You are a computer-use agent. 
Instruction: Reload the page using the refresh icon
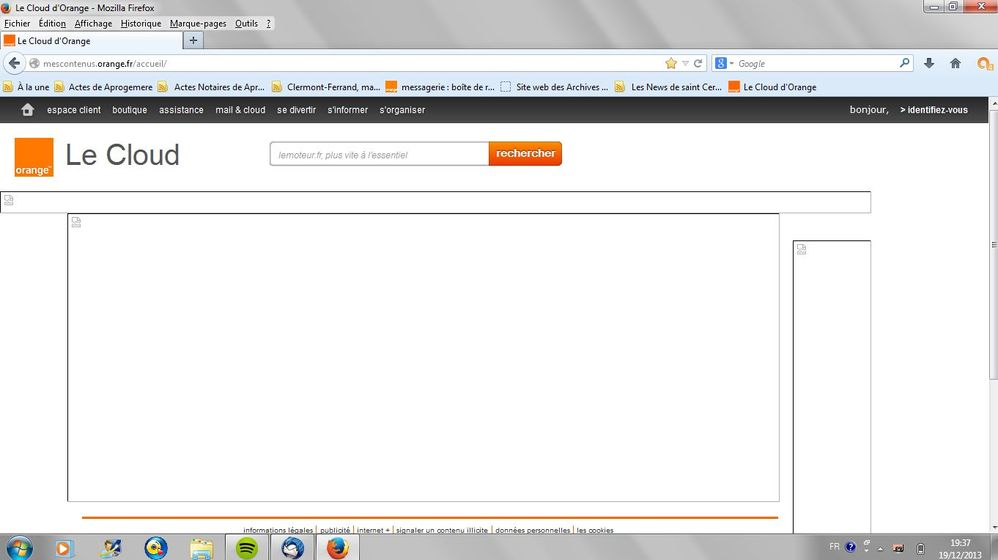point(698,63)
